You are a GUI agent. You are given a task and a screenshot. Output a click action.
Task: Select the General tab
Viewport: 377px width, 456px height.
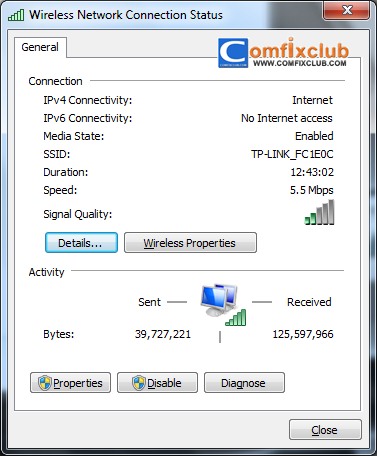pos(40,47)
